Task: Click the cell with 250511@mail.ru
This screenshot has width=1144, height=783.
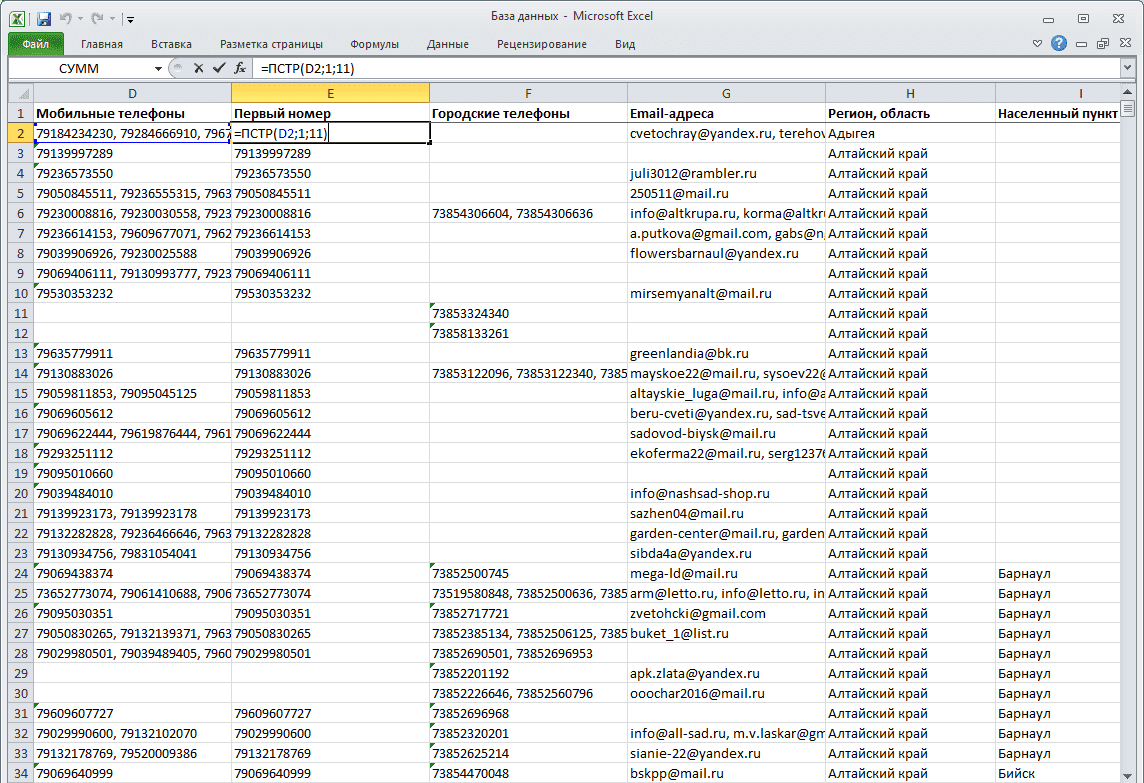Action: (726, 193)
